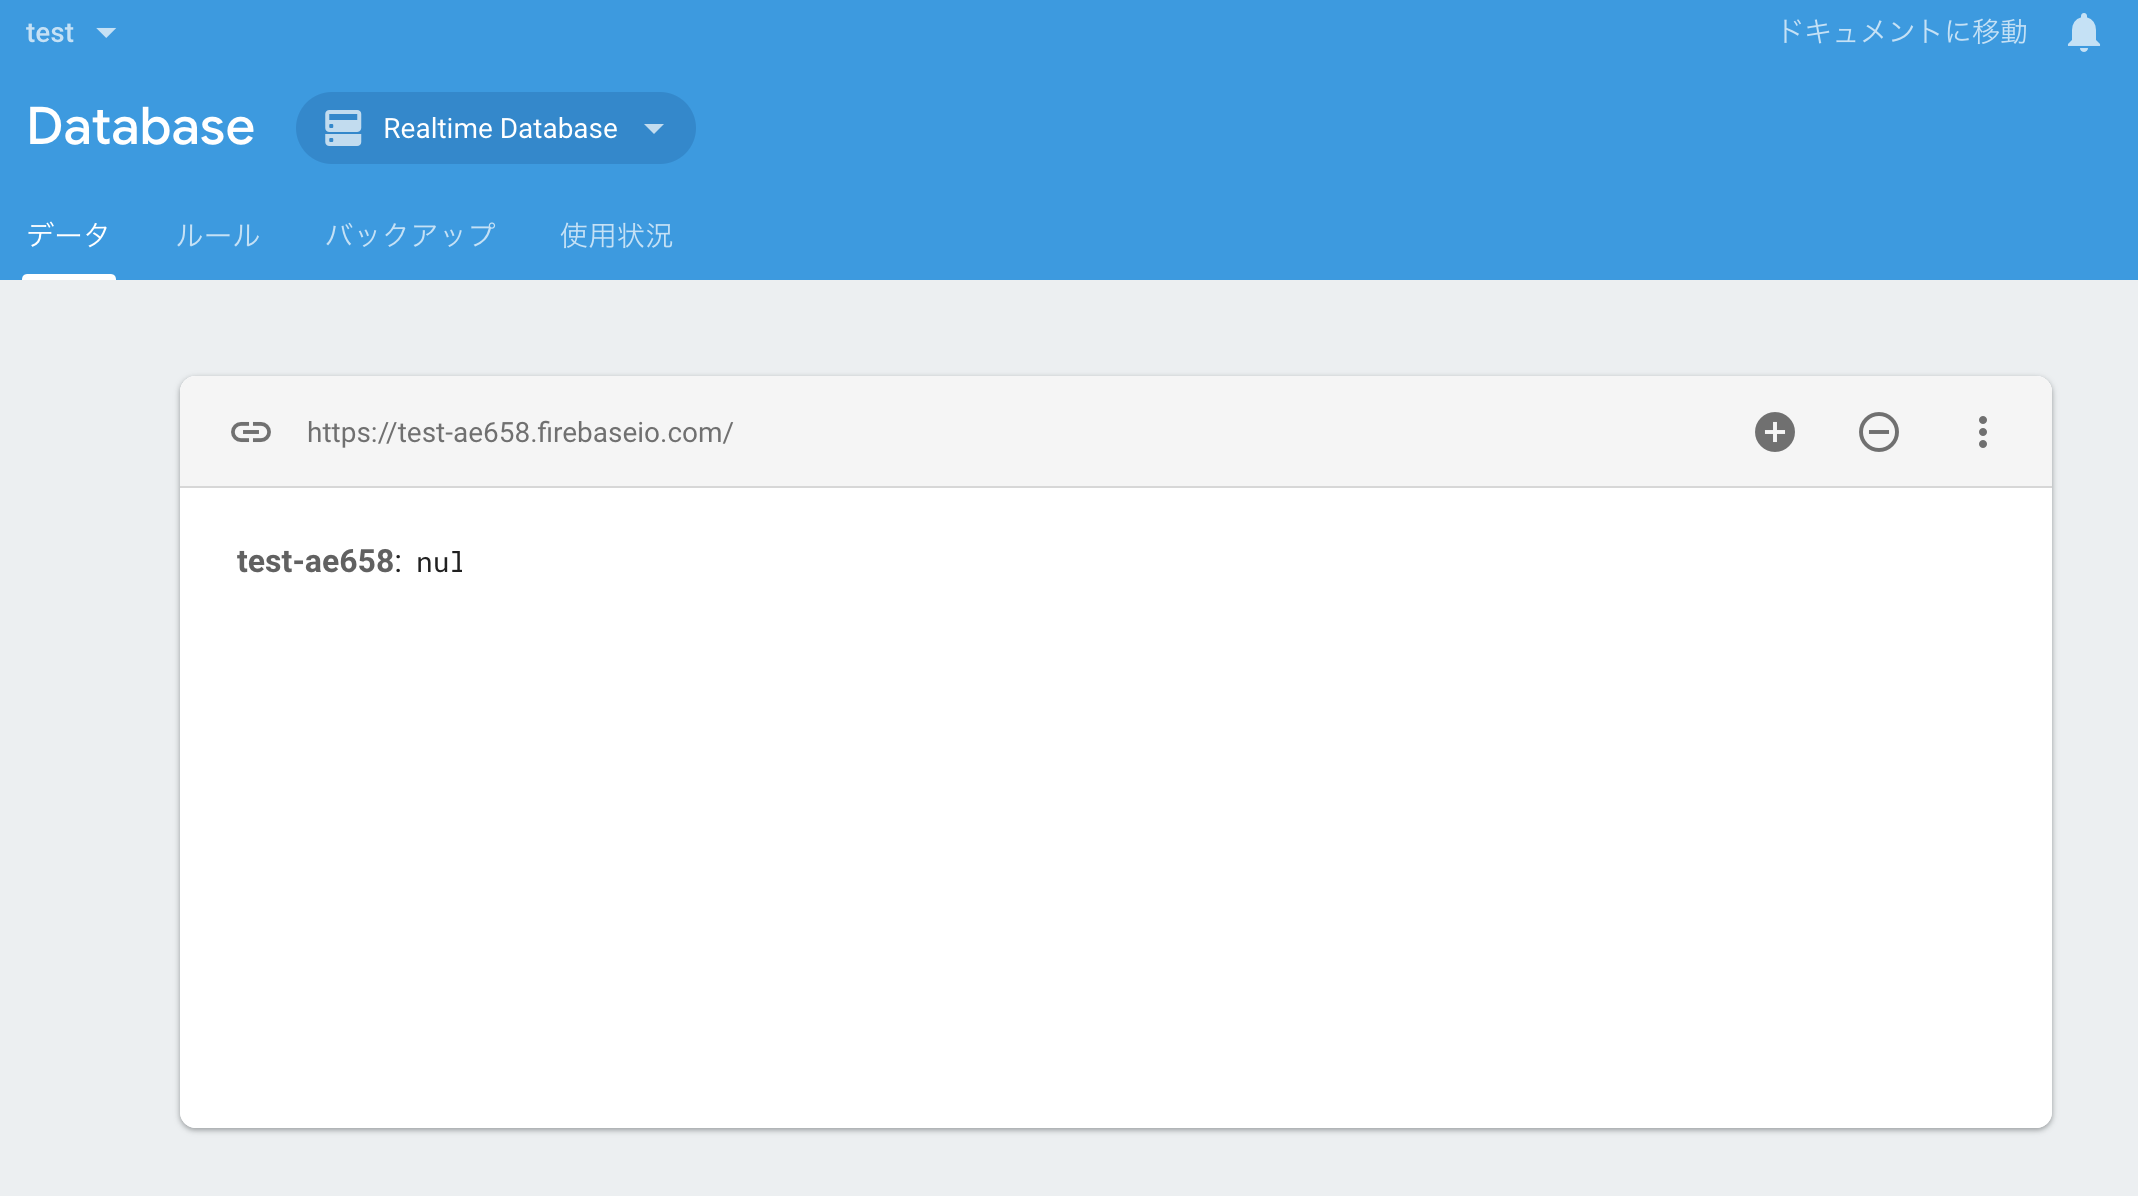Remove node with the minus circle icon
The height and width of the screenshot is (1196, 2138).
point(1879,432)
